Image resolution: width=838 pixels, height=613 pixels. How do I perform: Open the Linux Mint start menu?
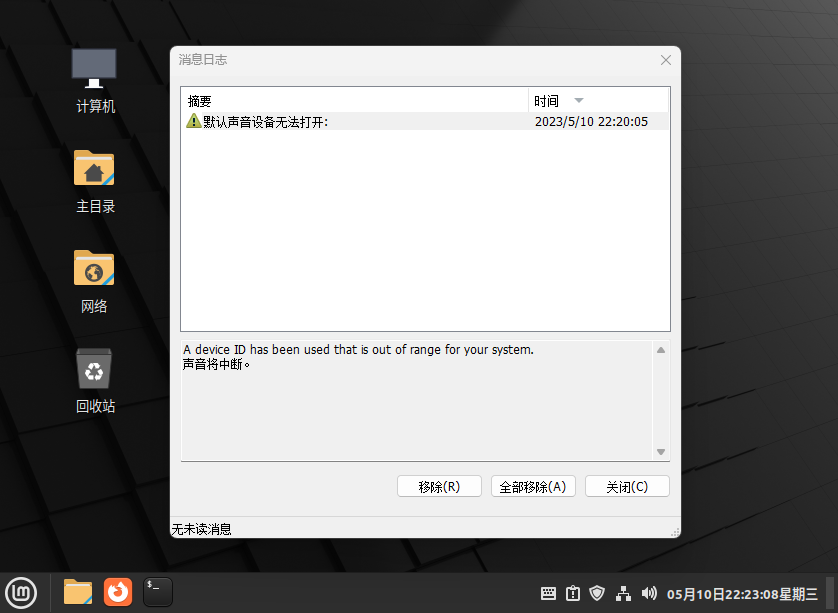coord(21,593)
